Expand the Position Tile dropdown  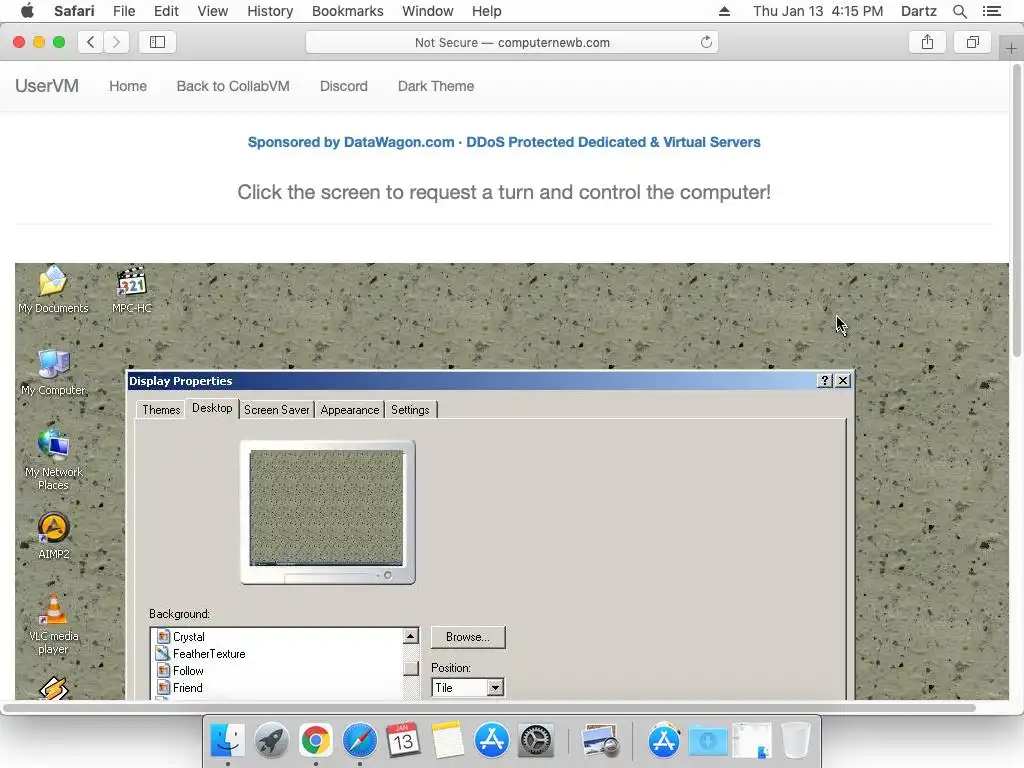click(495, 687)
